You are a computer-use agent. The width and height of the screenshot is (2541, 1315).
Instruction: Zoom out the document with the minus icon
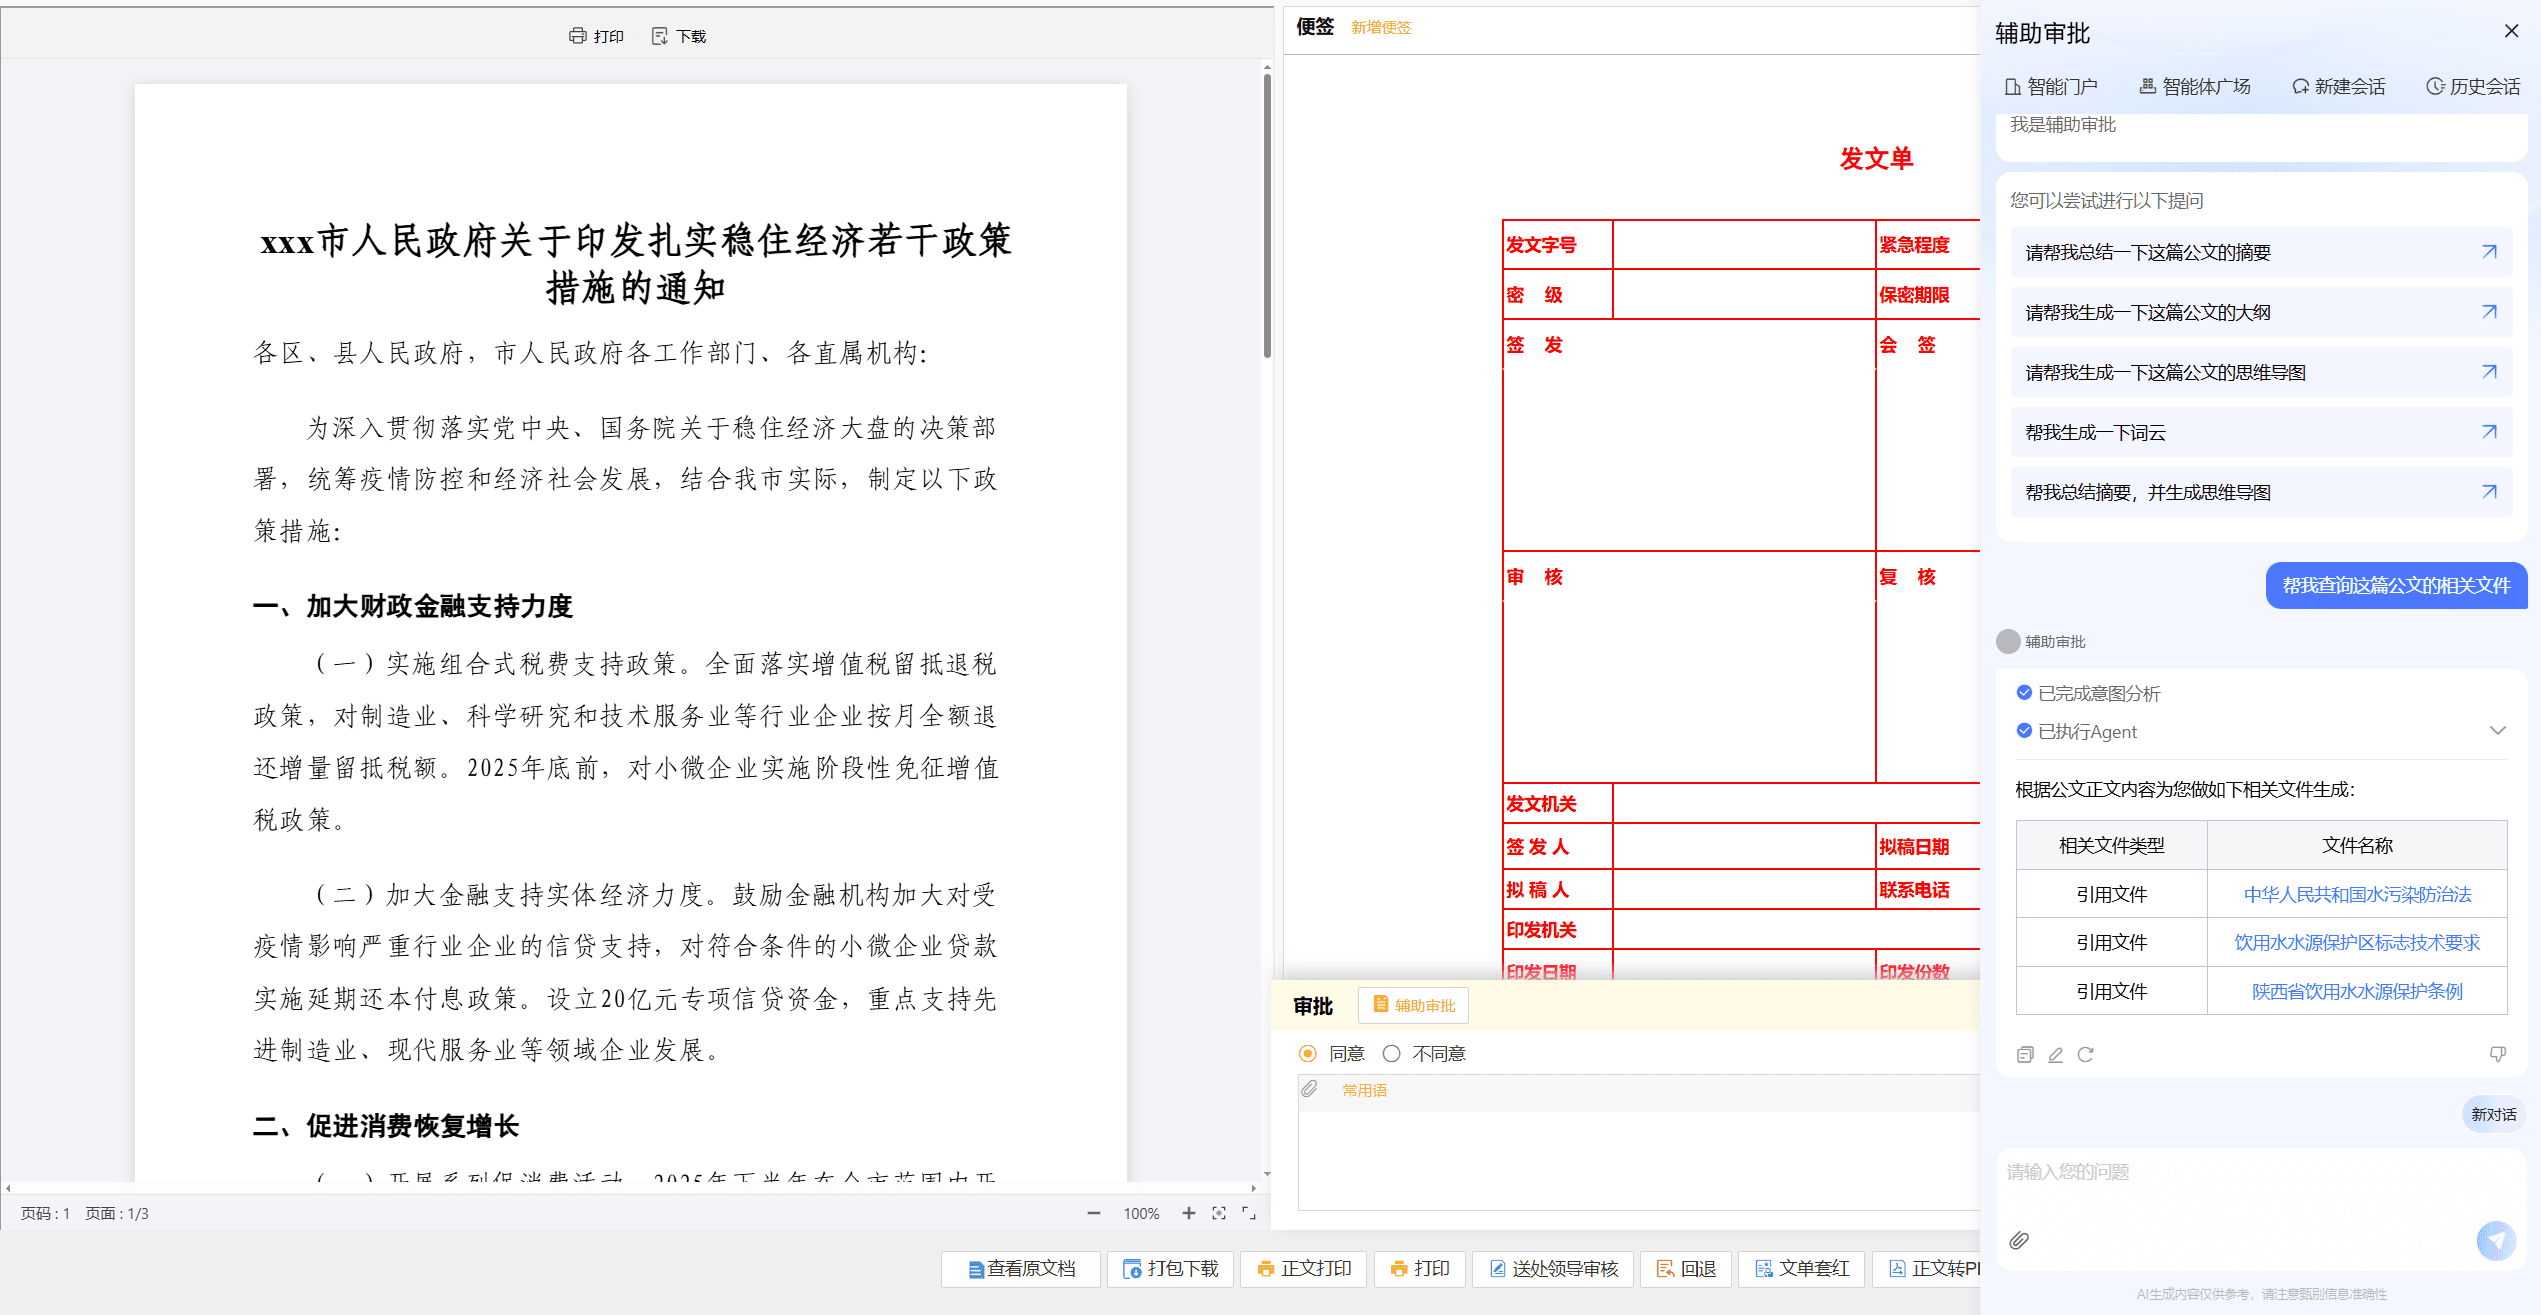click(x=1094, y=1213)
